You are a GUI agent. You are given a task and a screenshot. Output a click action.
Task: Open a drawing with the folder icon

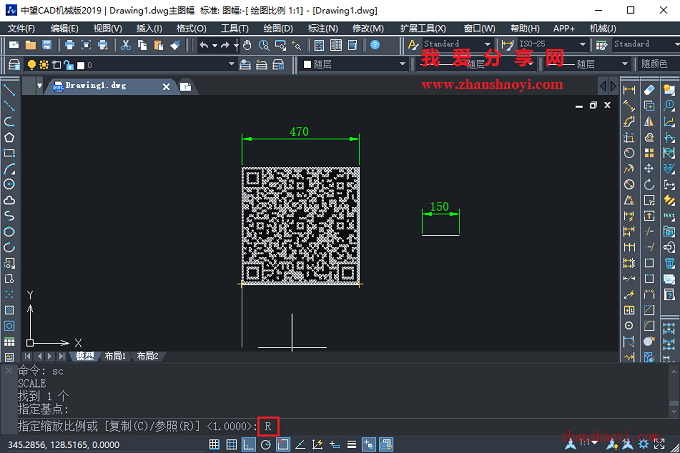pyautogui.click(x=30, y=45)
